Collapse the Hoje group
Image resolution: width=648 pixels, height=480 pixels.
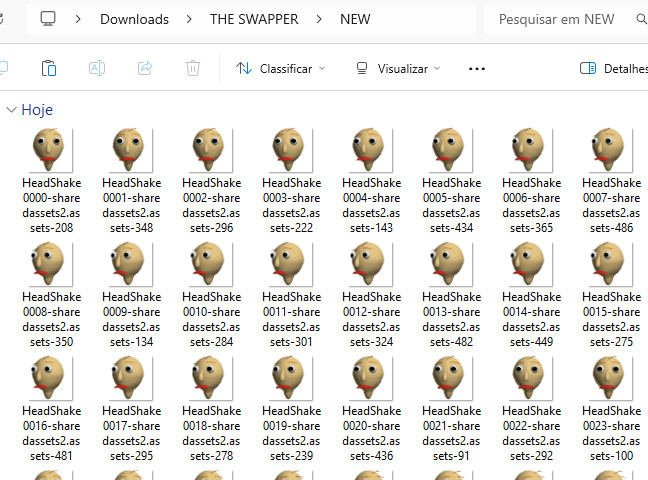[11, 110]
